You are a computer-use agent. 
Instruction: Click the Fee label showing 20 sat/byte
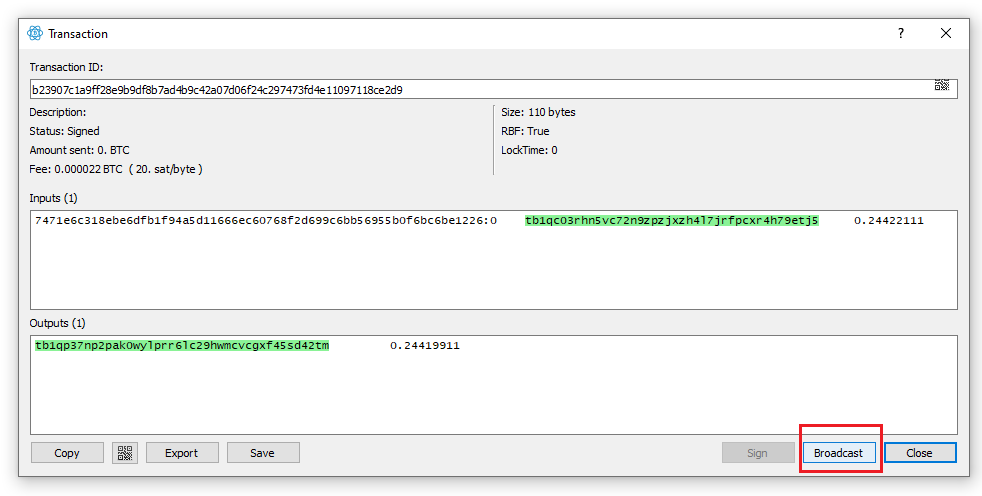pyautogui.click(x=116, y=169)
